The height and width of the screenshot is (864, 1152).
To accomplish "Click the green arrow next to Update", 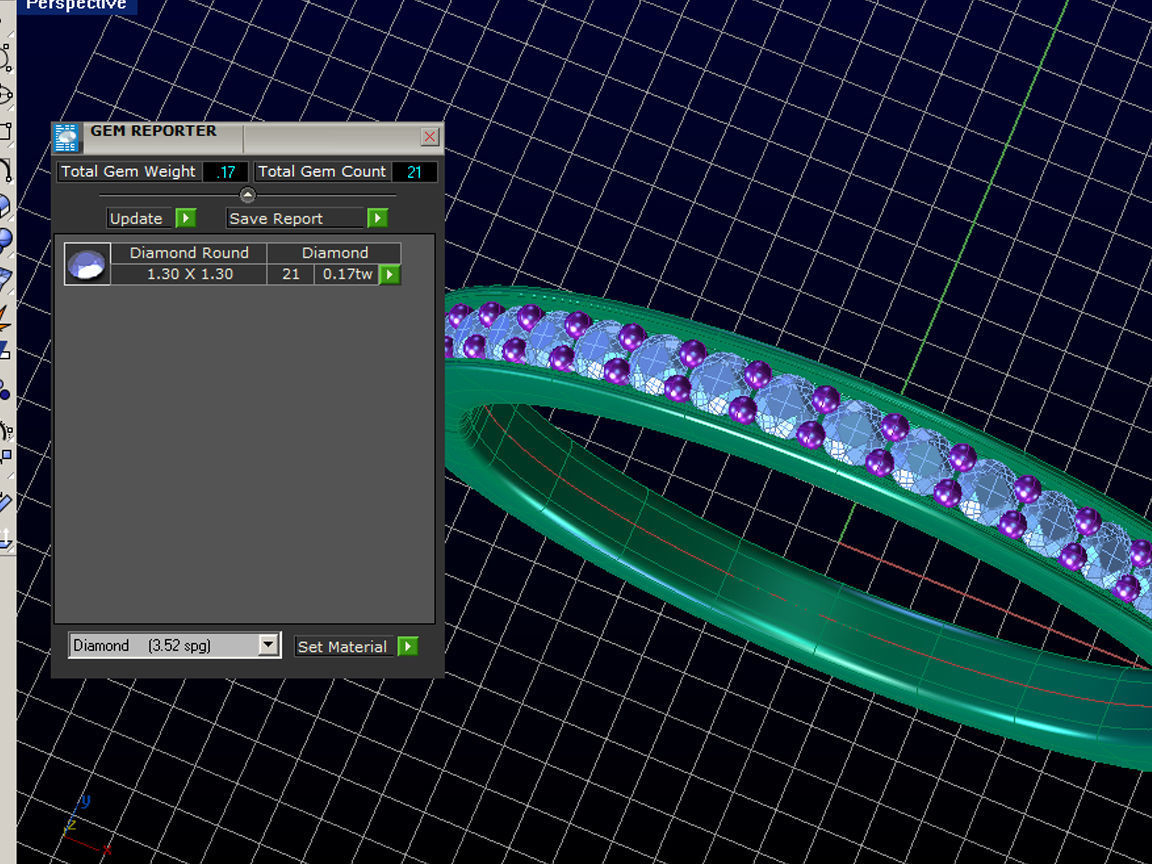I will (186, 218).
